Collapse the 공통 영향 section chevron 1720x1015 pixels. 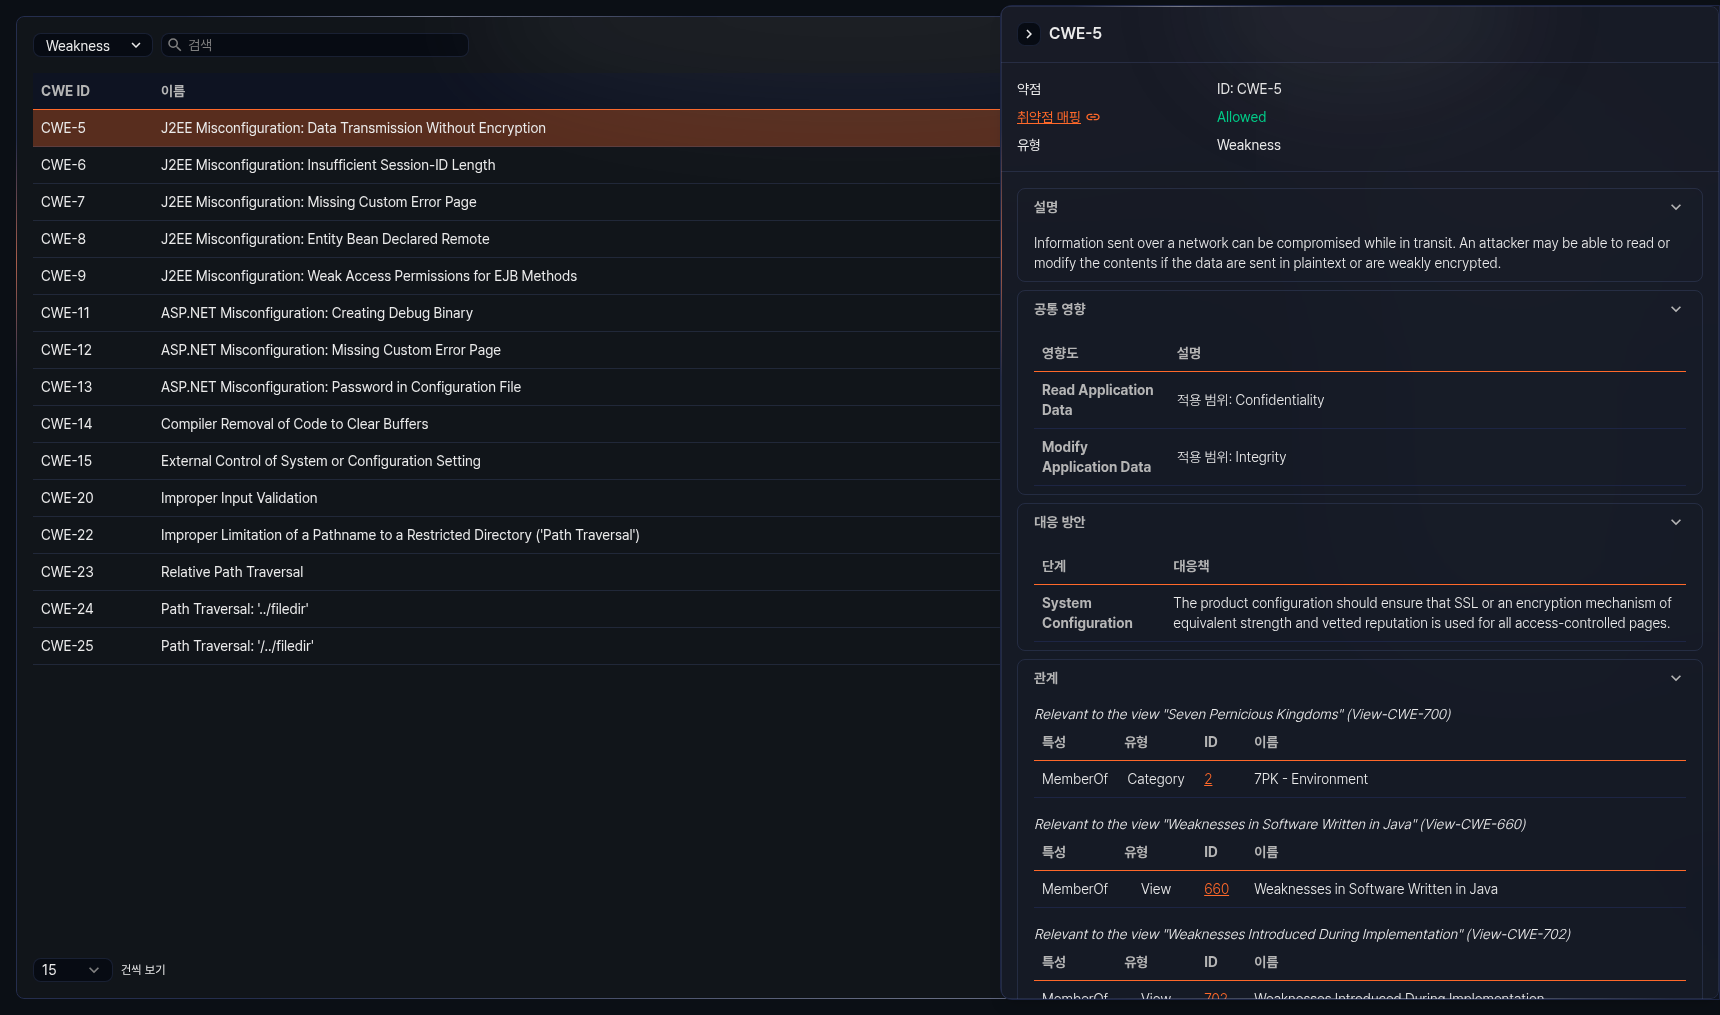click(1676, 309)
